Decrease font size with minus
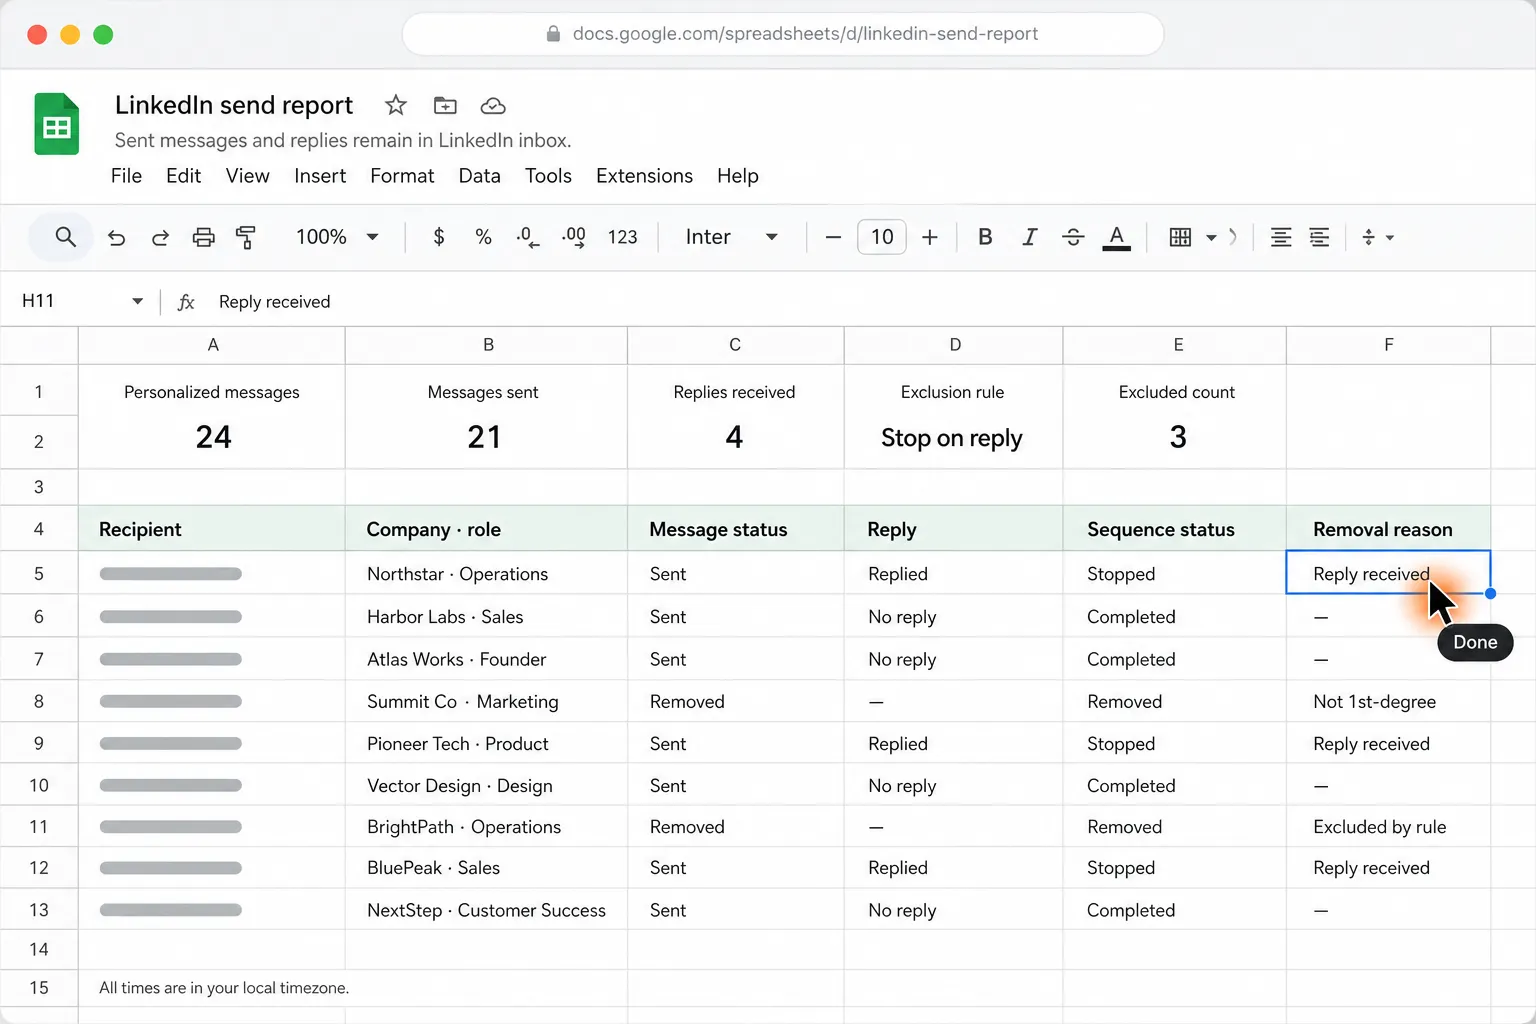This screenshot has width=1536, height=1024. click(x=833, y=237)
